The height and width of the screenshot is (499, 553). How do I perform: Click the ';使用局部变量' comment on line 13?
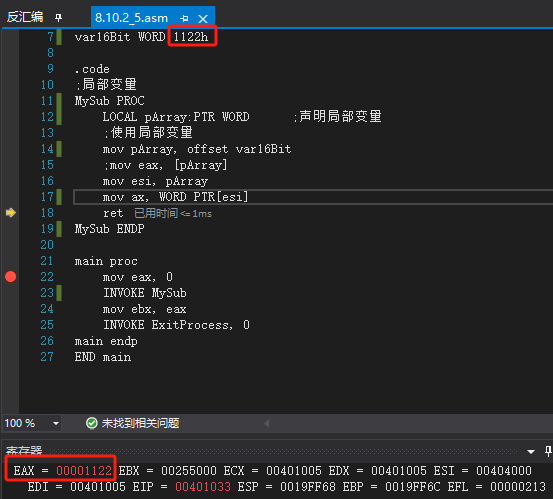(x=148, y=133)
